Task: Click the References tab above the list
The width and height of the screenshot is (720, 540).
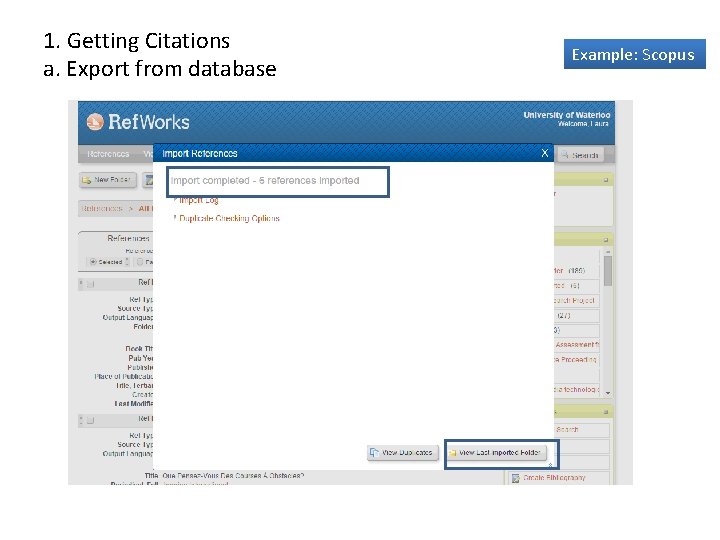Action: pos(128,238)
